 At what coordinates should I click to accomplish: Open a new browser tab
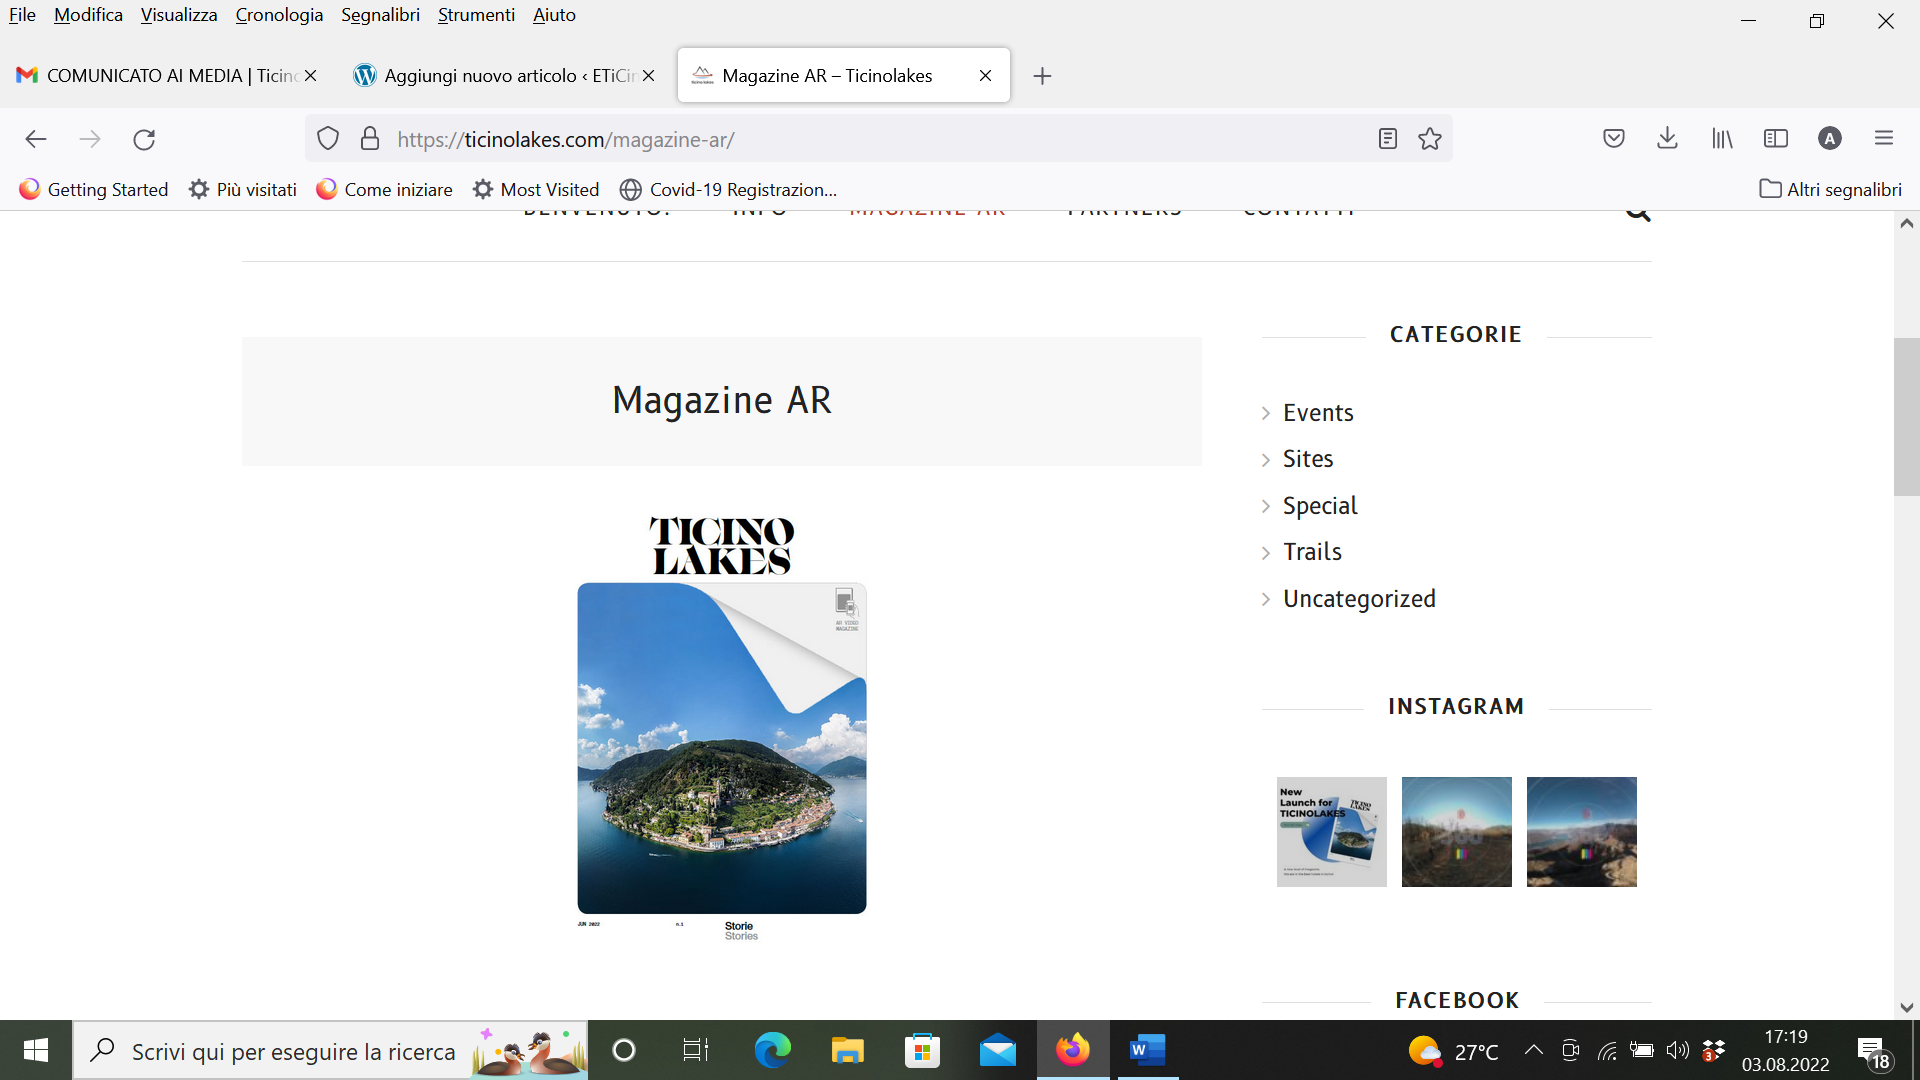[x=1042, y=76]
